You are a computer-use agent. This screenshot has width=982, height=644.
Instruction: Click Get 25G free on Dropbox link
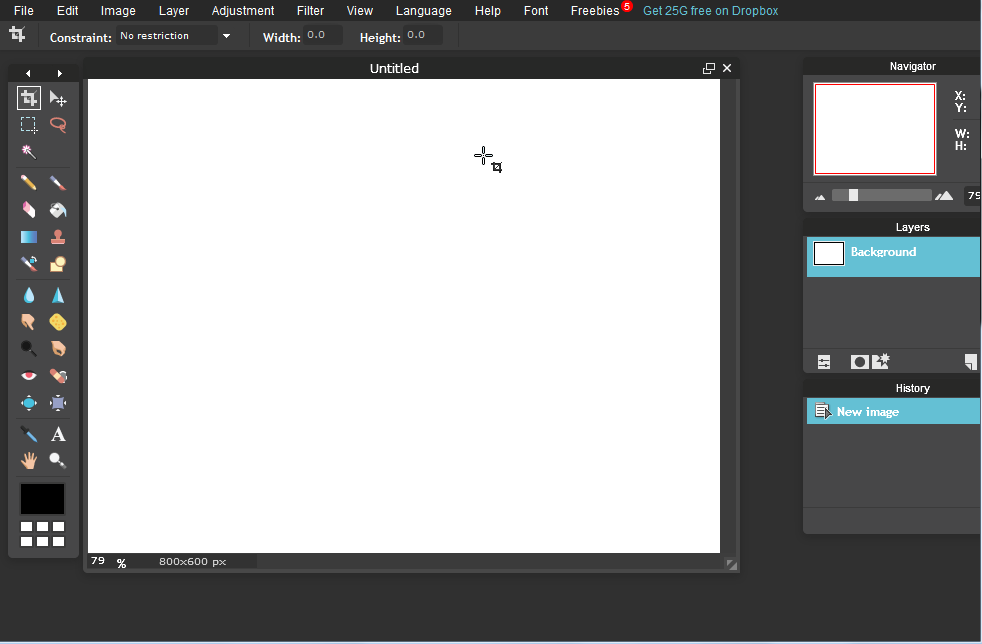[710, 11]
